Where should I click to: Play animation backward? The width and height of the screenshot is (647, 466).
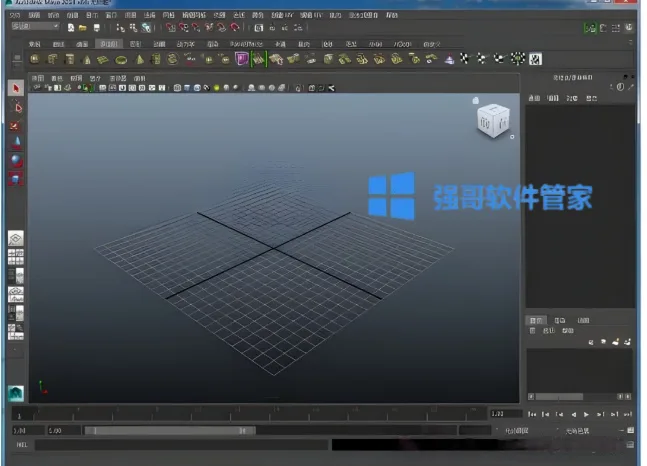pyautogui.click(x=573, y=414)
